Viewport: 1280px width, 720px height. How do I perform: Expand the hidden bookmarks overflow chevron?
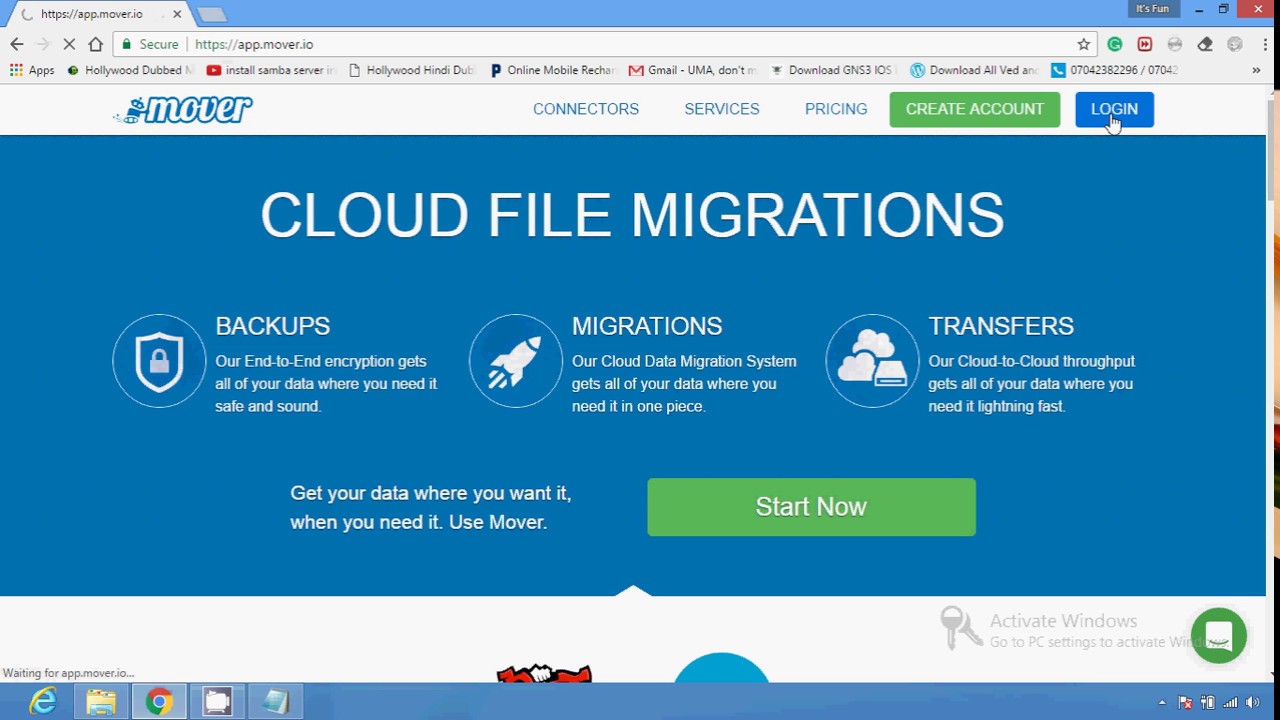1256,70
